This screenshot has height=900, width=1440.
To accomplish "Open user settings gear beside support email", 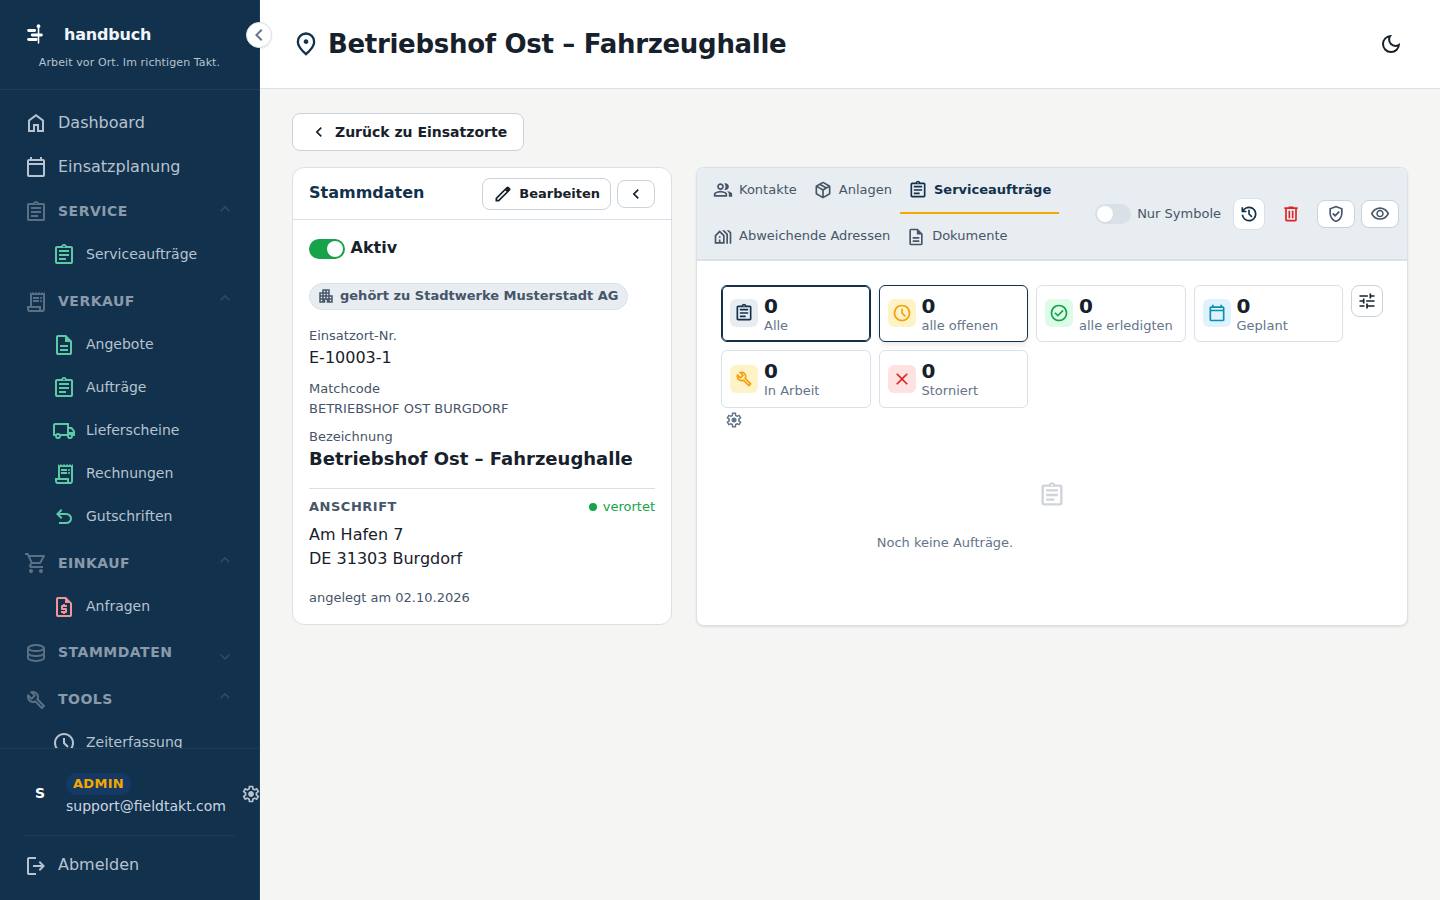I will [251, 793].
